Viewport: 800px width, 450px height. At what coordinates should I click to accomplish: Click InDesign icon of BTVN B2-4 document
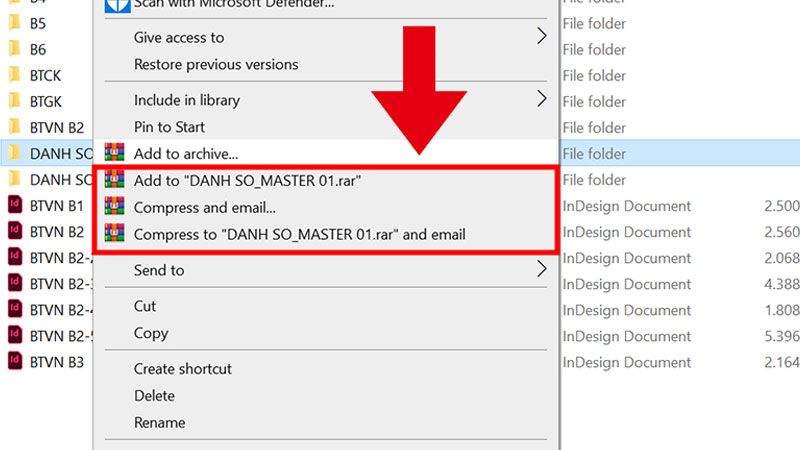tap(15, 309)
